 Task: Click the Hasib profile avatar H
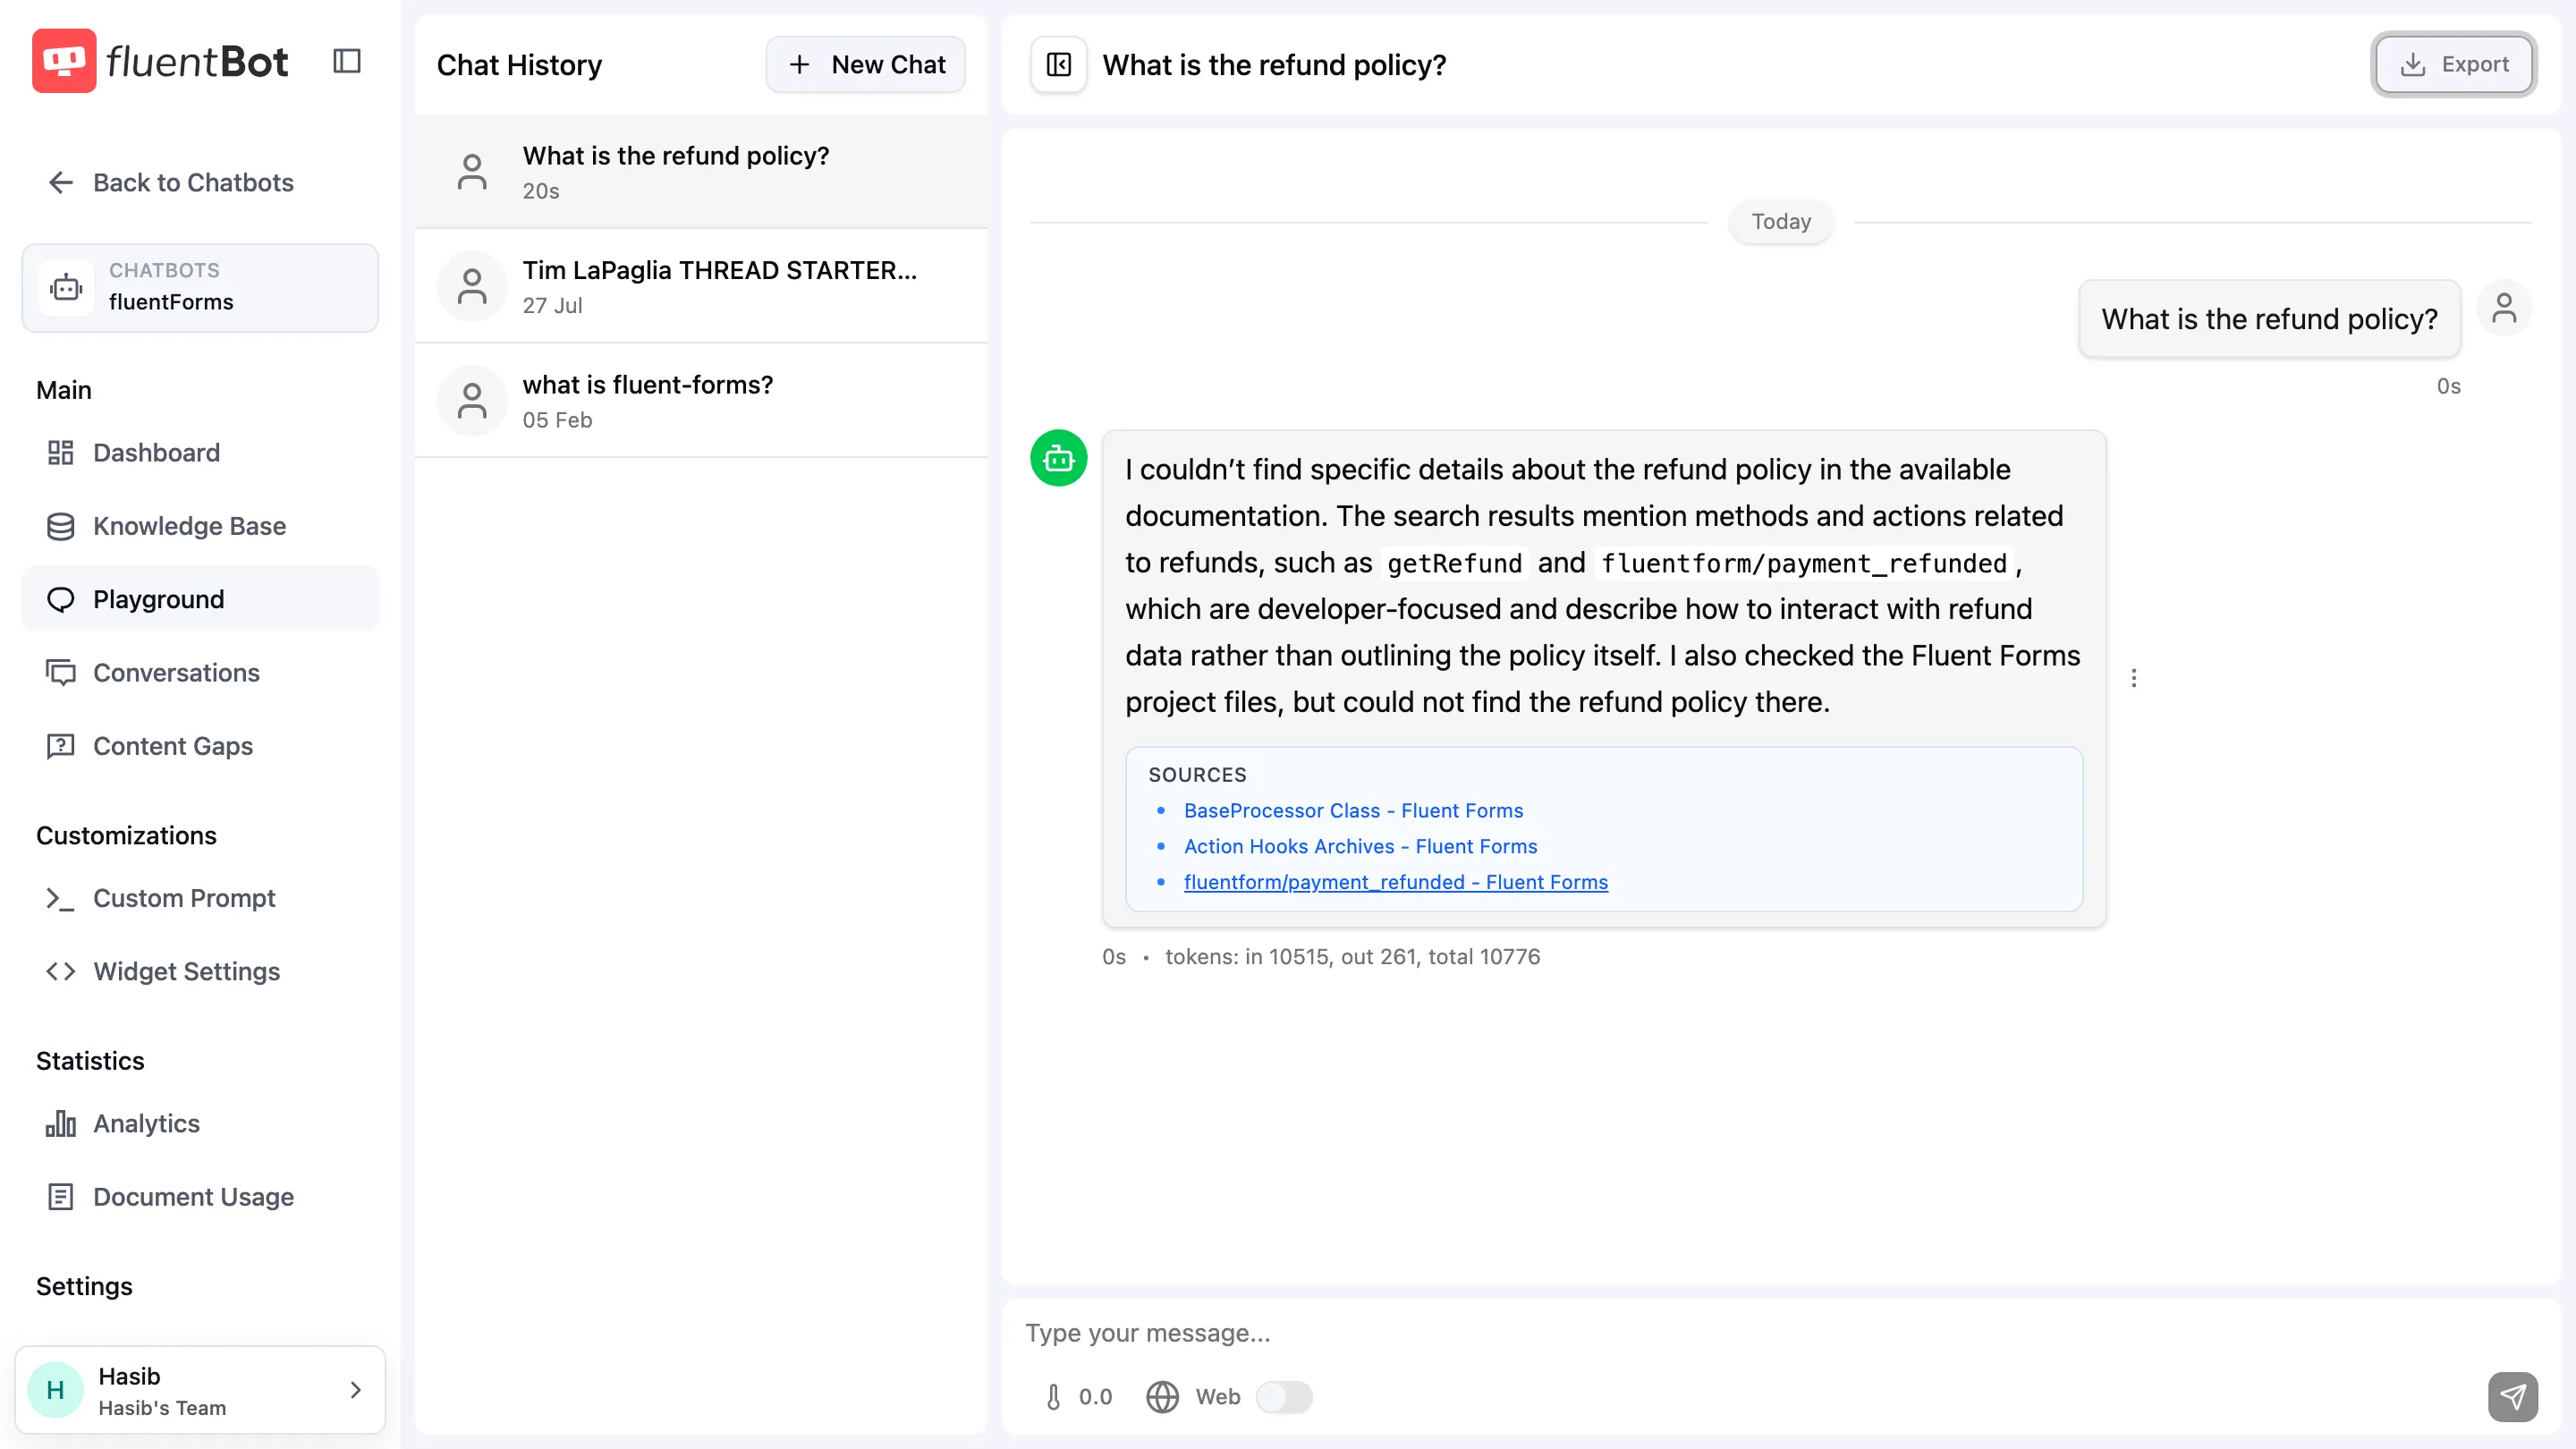point(55,1390)
